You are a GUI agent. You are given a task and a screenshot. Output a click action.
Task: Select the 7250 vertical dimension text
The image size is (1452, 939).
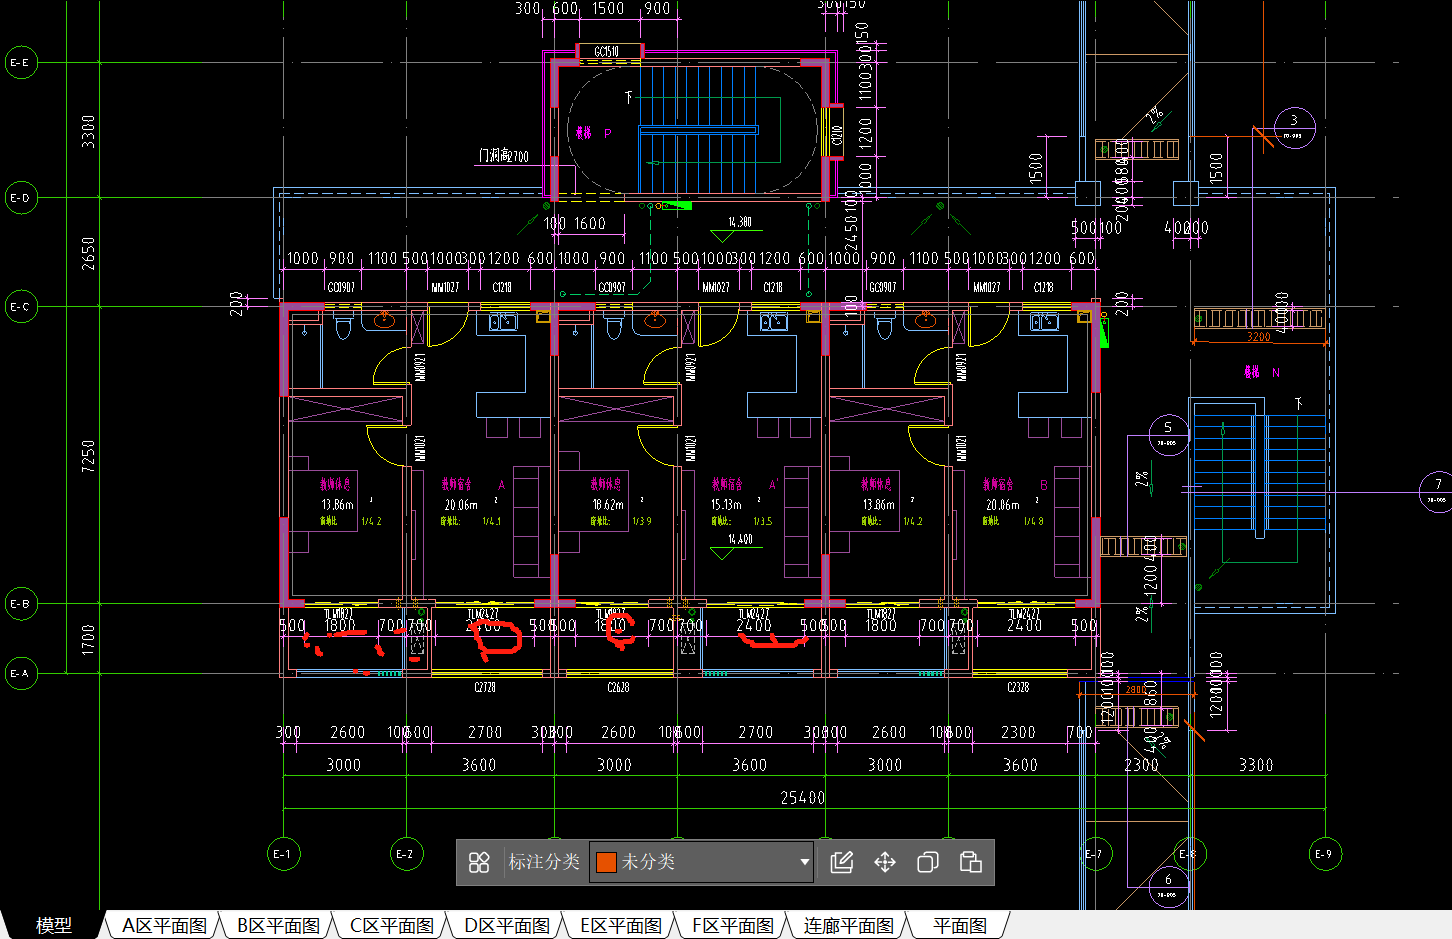click(x=88, y=456)
